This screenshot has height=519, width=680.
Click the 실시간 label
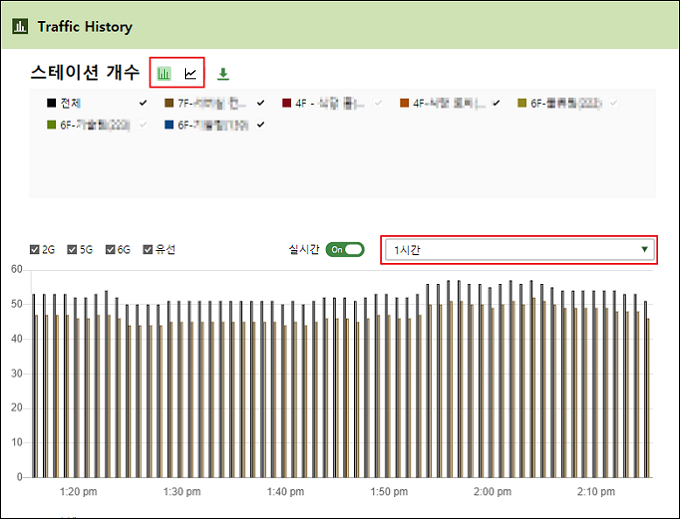(304, 250)
